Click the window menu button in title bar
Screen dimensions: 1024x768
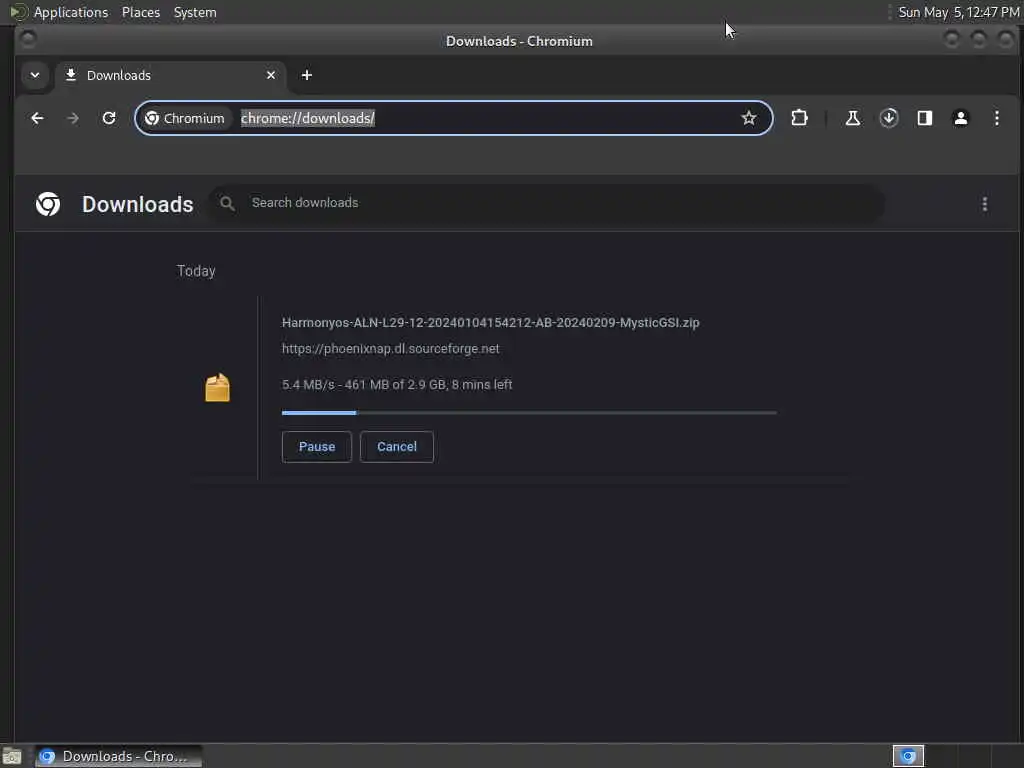pyautogui.click(x=28, y=40)
